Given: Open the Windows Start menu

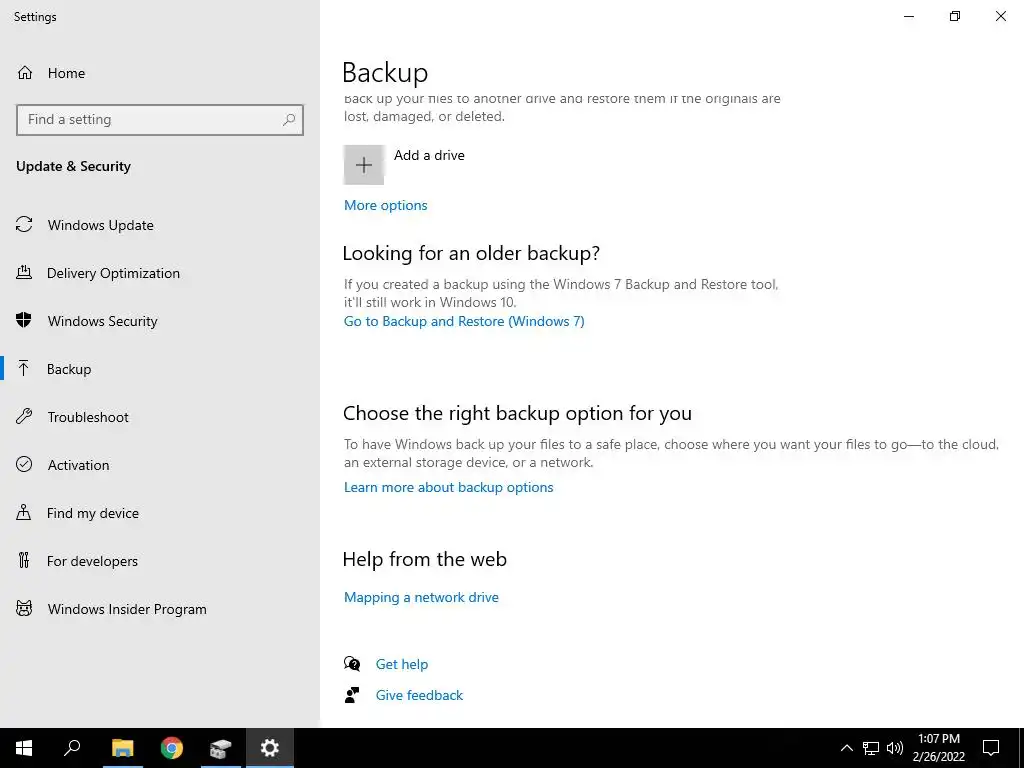Looking at the screenshot, I should [x=24, y=748].
